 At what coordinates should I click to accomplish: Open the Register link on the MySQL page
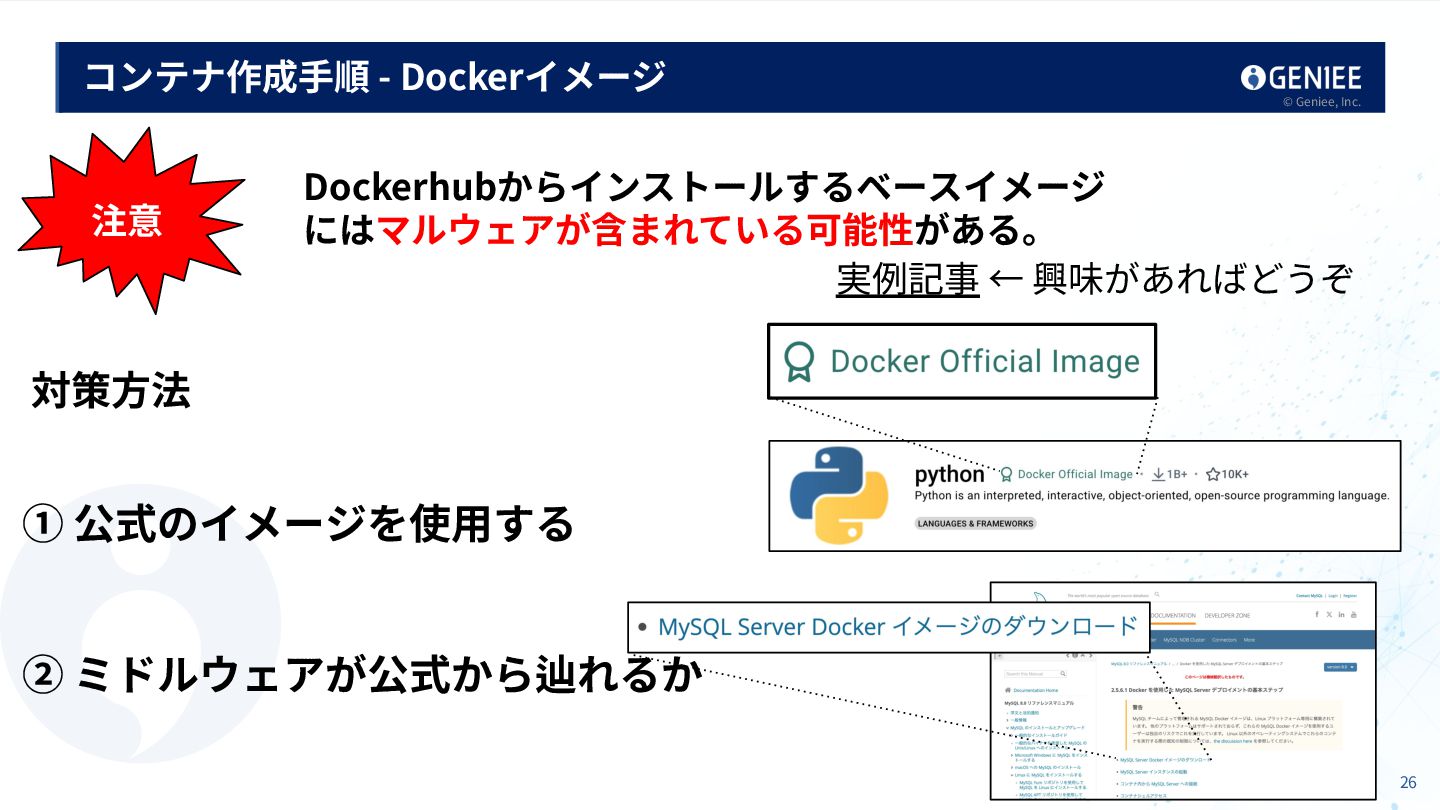point(1350,596)
